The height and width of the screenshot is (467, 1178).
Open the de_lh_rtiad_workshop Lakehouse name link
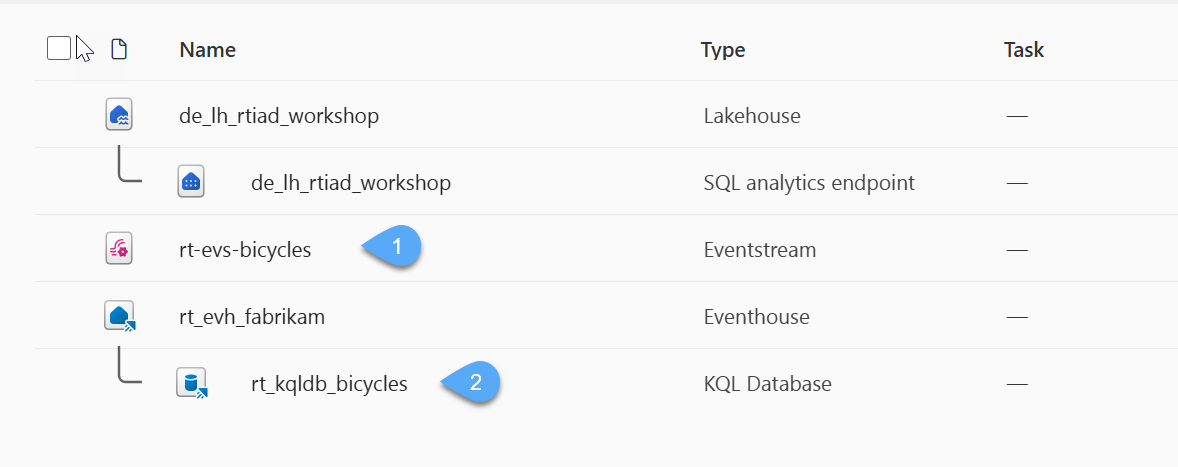click(x=279, y=116)
